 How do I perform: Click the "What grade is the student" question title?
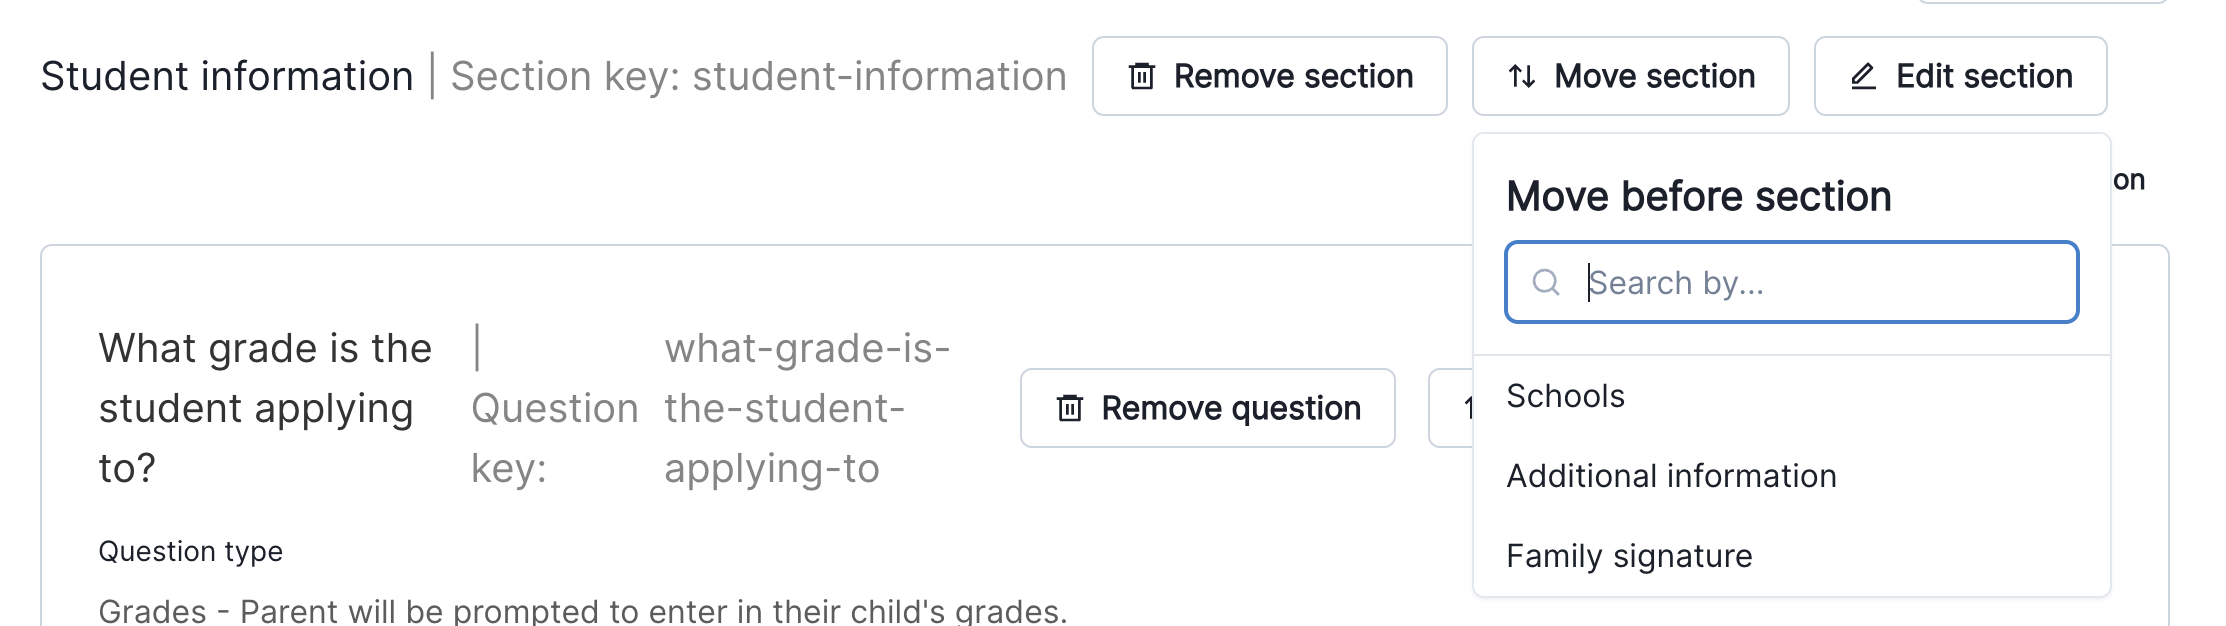265,408
